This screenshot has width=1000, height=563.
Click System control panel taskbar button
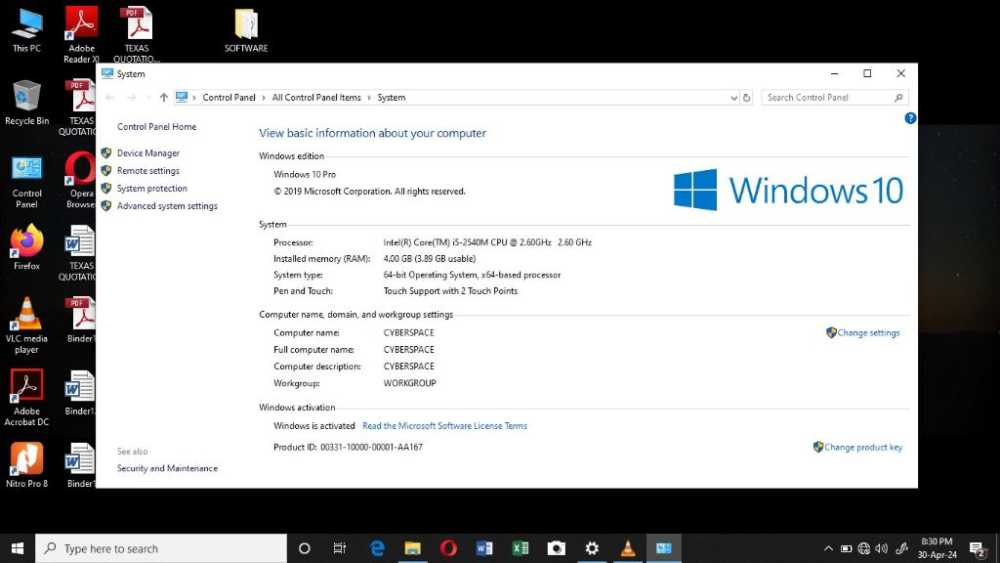click(x=664, y=548)
